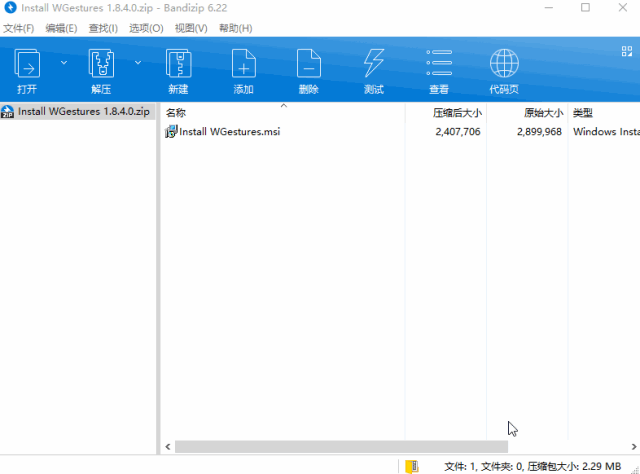Select the Install WGestures.msi file row
This screenshot has width=640, height=474.
pos(400,131)
